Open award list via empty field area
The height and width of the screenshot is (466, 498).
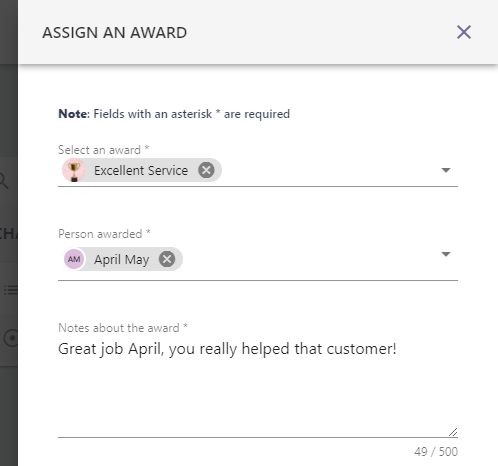point(330,170)
